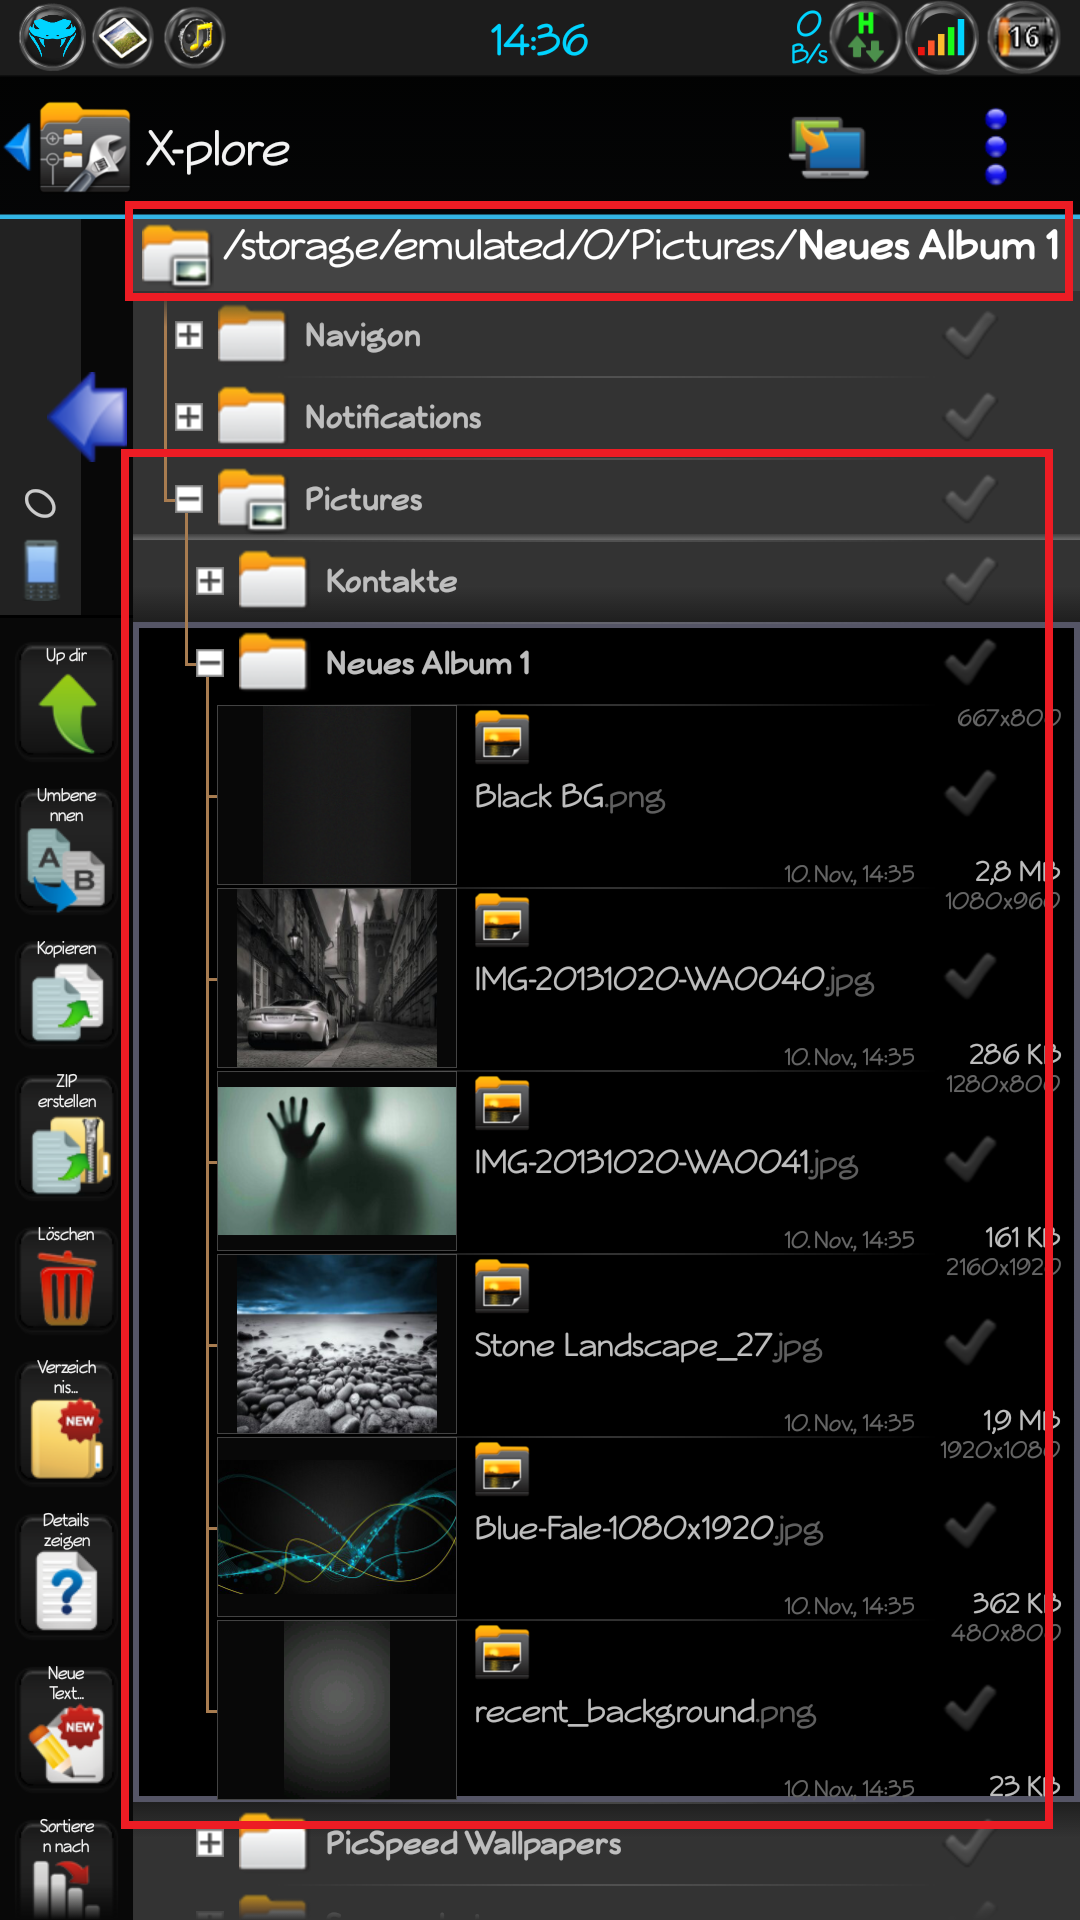
Task: Open the gallery picture status bar icon
Action: point(123,38)
